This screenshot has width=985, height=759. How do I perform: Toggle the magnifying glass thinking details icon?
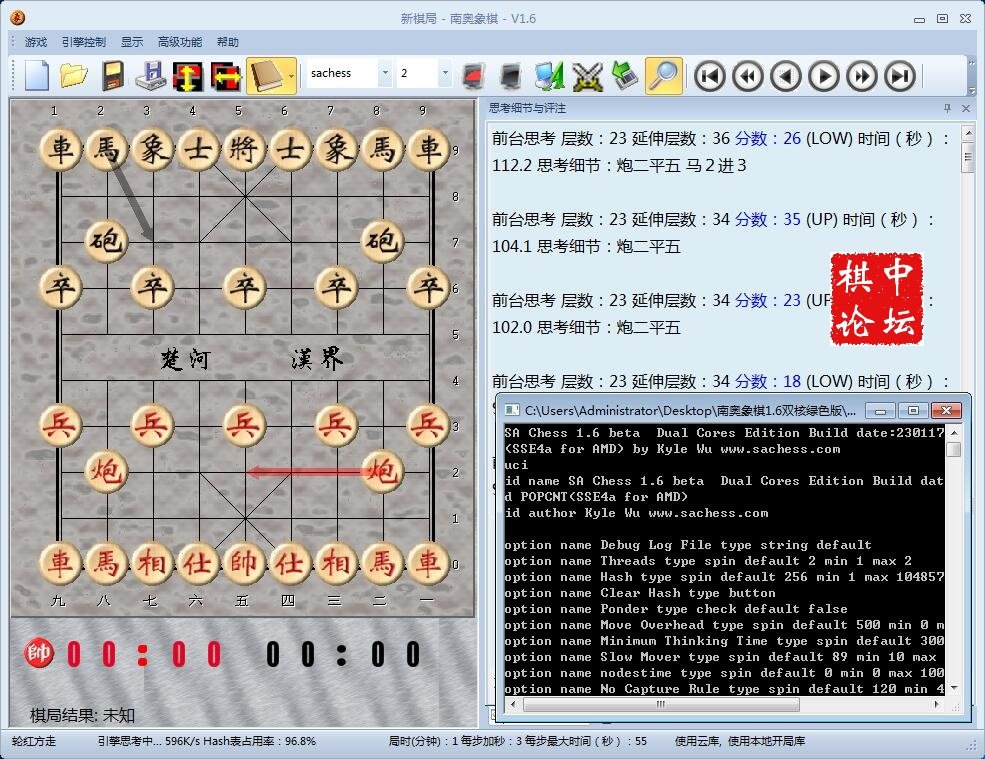(x=663, y=75)
